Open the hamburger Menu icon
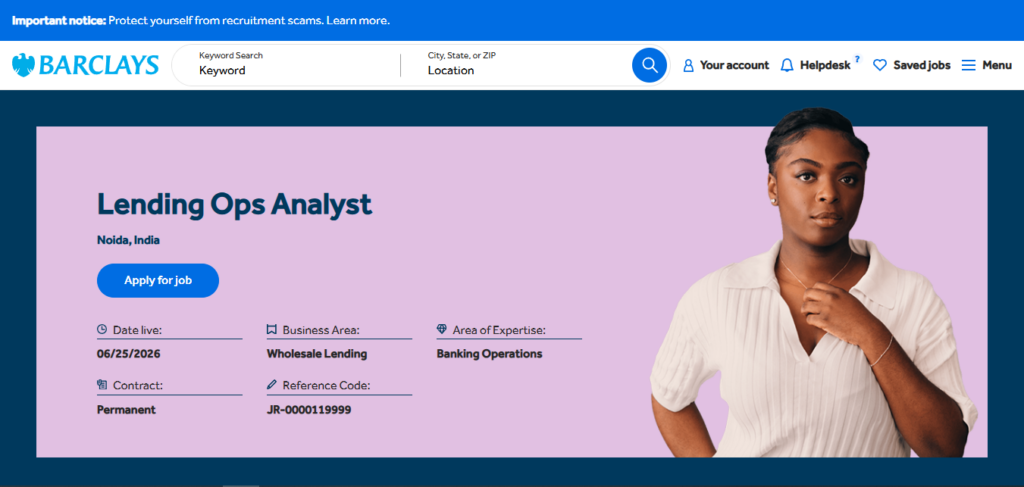The image size is (1024, 487). pyautogui.click(x=968, y=65)
